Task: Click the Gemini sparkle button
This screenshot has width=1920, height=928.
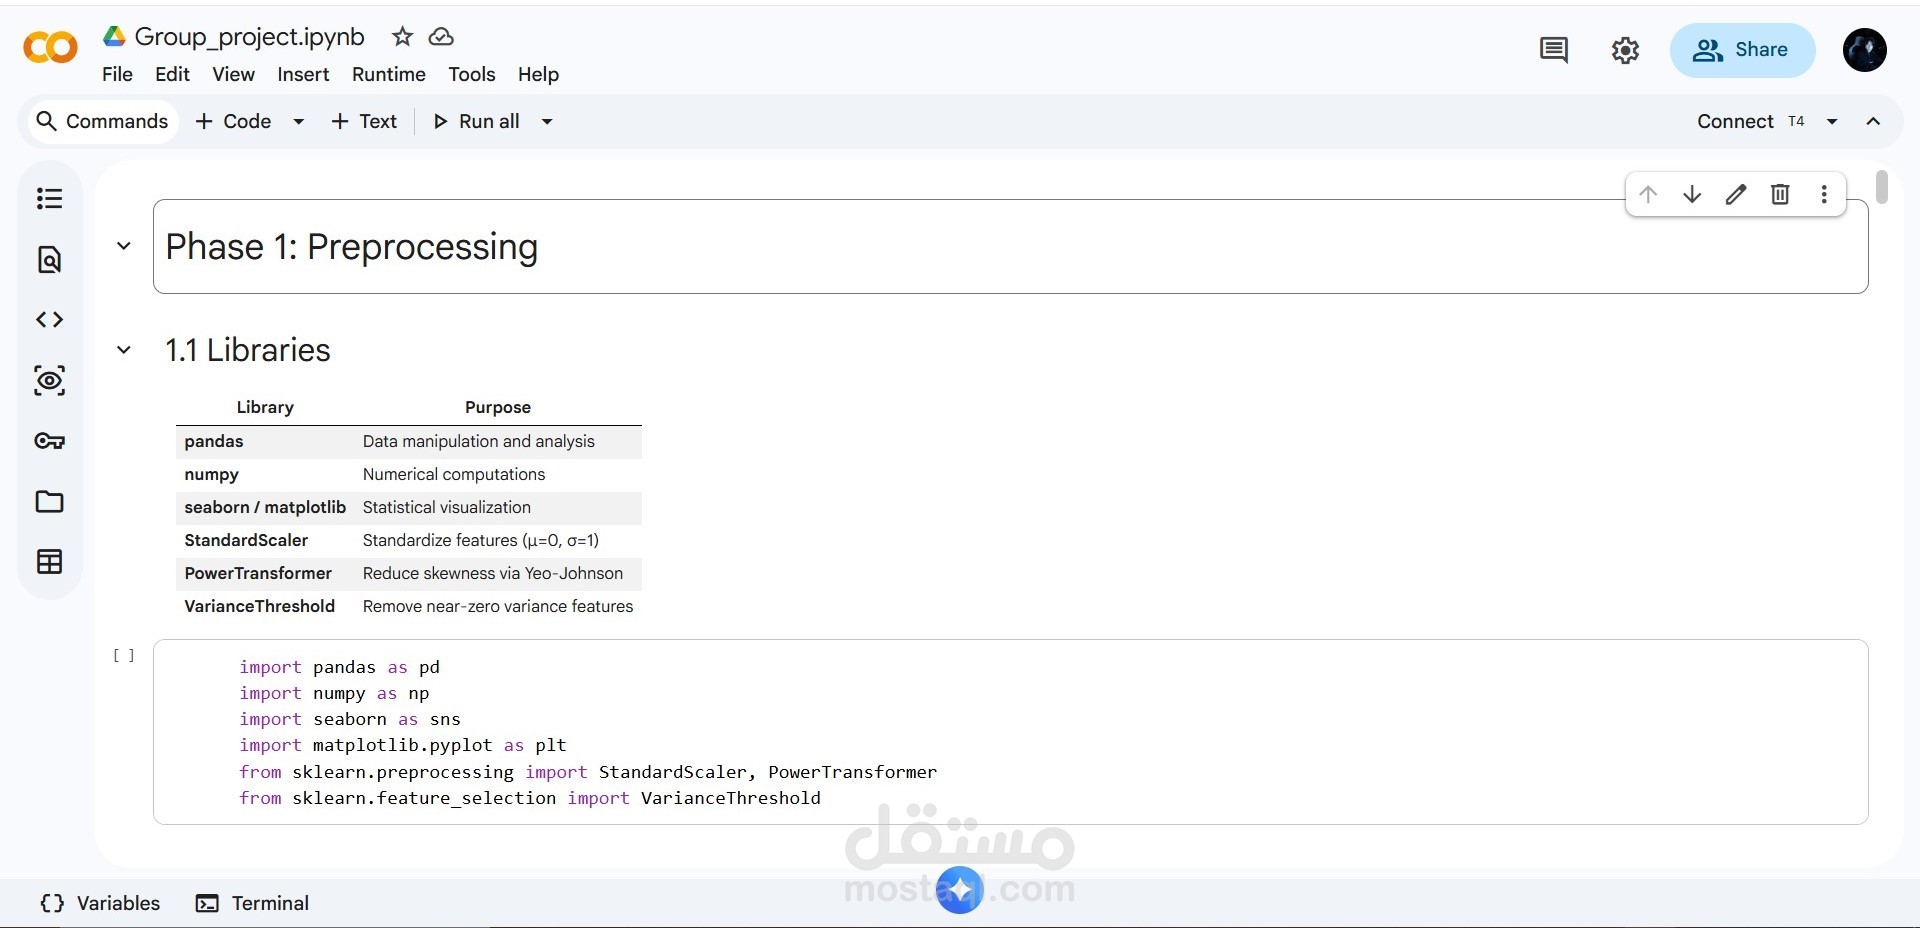Action: (960, 889)
